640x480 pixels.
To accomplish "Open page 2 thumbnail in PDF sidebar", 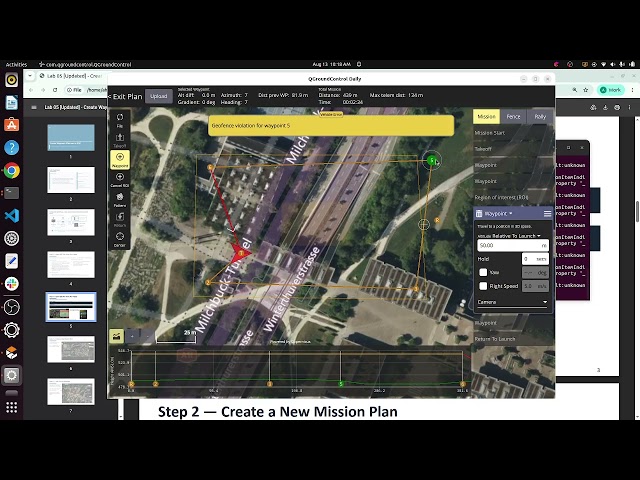I will 71,180.
